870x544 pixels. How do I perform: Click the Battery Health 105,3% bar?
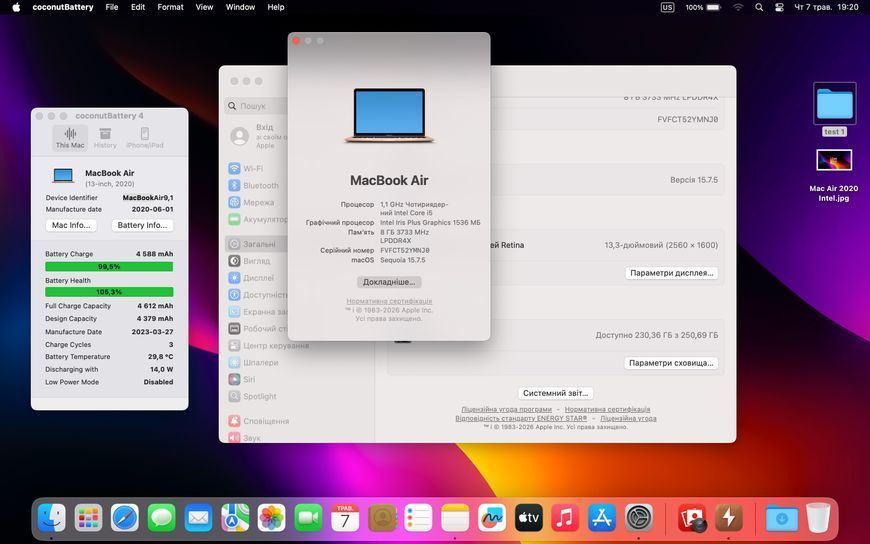pyautogui.click(x=109, y=292)
